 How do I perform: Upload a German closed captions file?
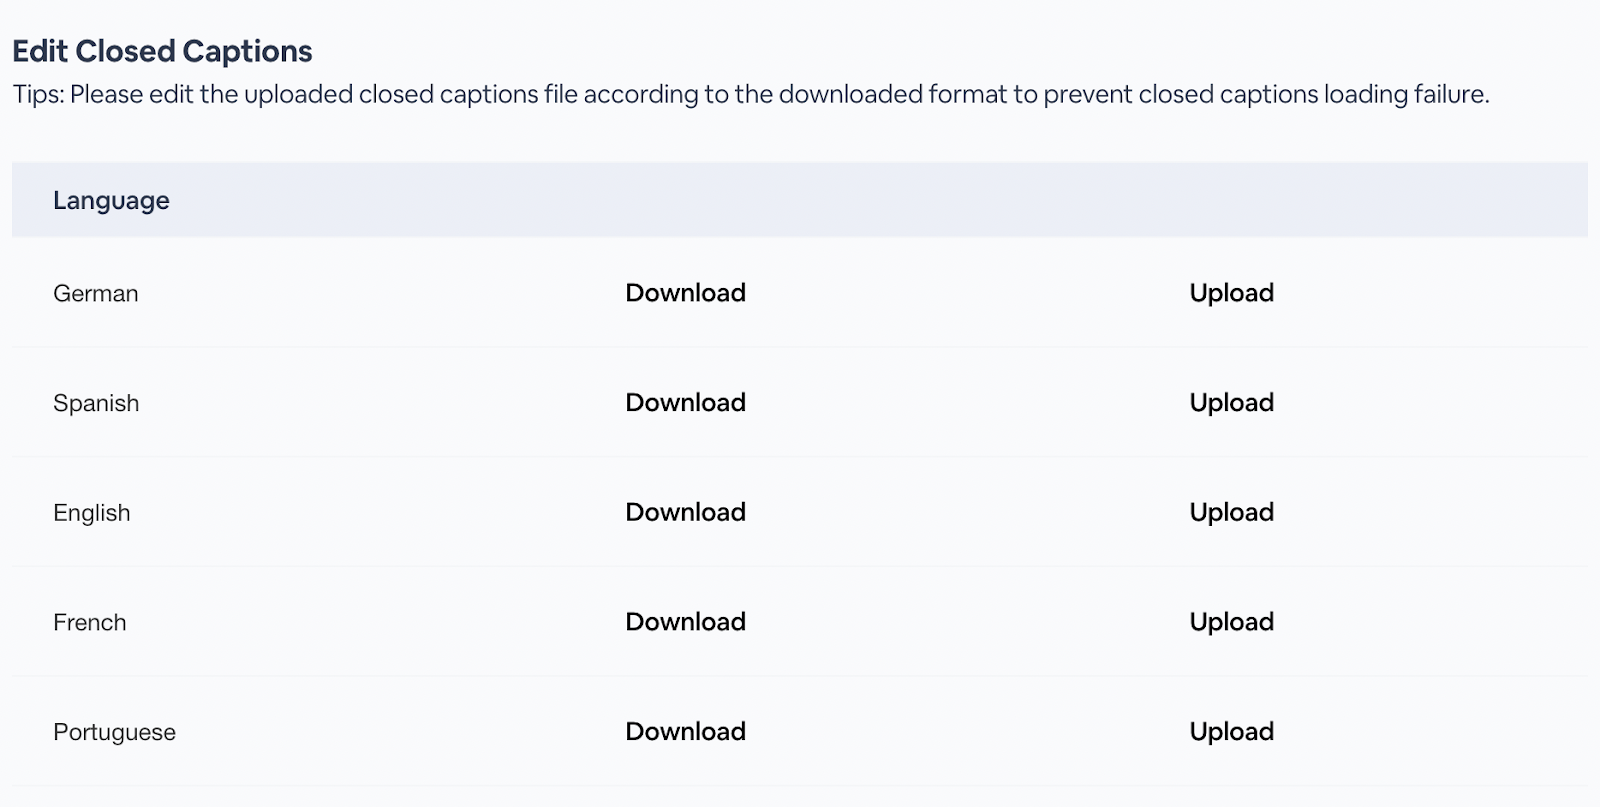pyautogui.click(x=1231, y=293)
